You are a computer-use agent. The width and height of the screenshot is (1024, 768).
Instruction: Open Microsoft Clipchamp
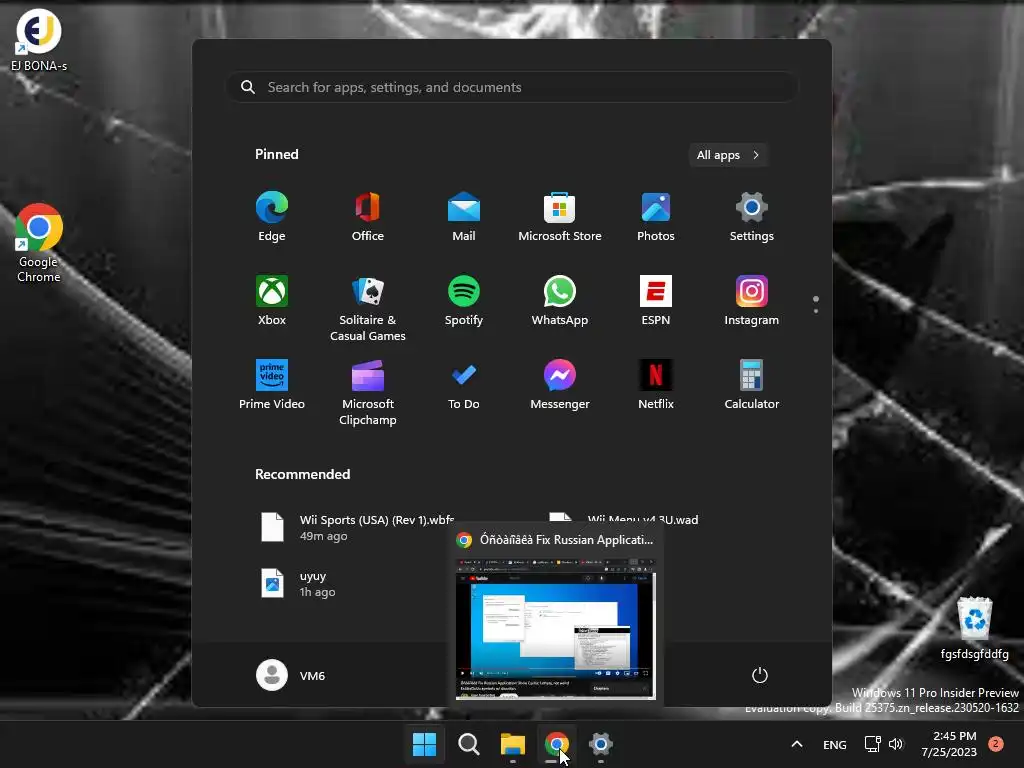368,393
